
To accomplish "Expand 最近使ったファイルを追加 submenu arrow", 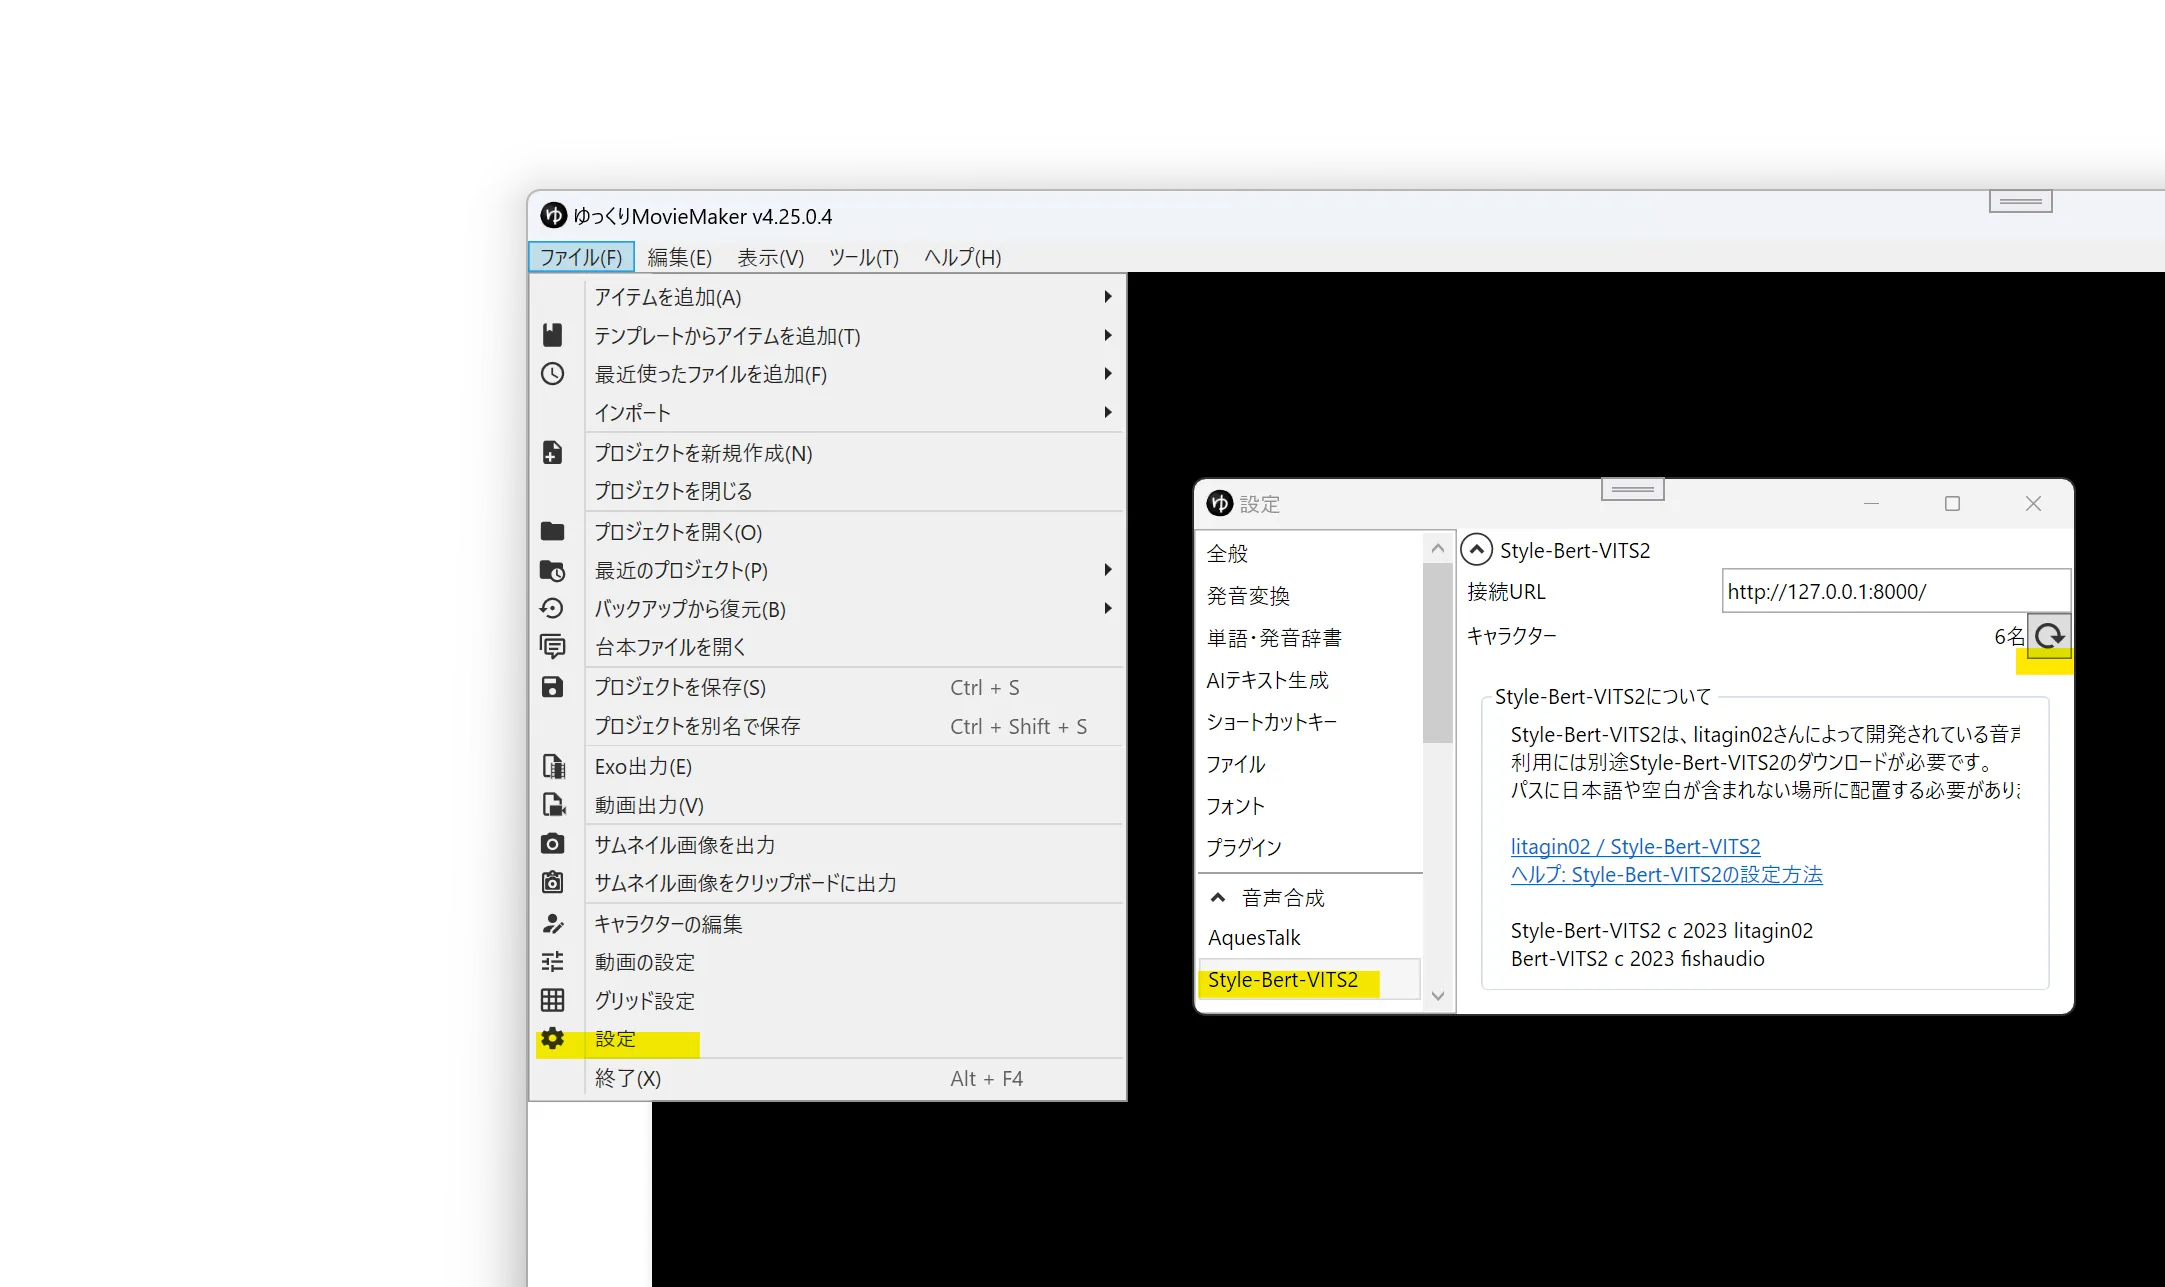I will click(x=1107, y=374).
